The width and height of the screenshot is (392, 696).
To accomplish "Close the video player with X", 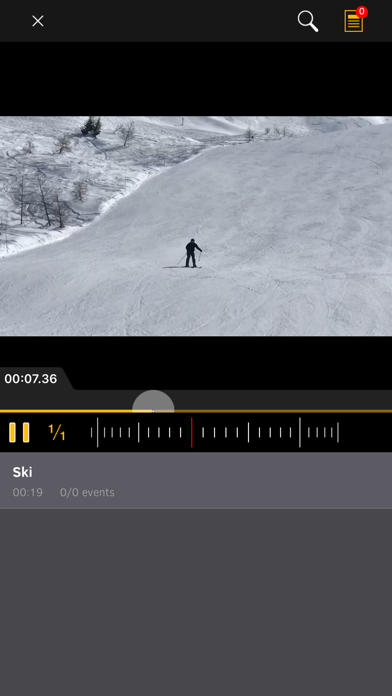I will click(38, 21).
